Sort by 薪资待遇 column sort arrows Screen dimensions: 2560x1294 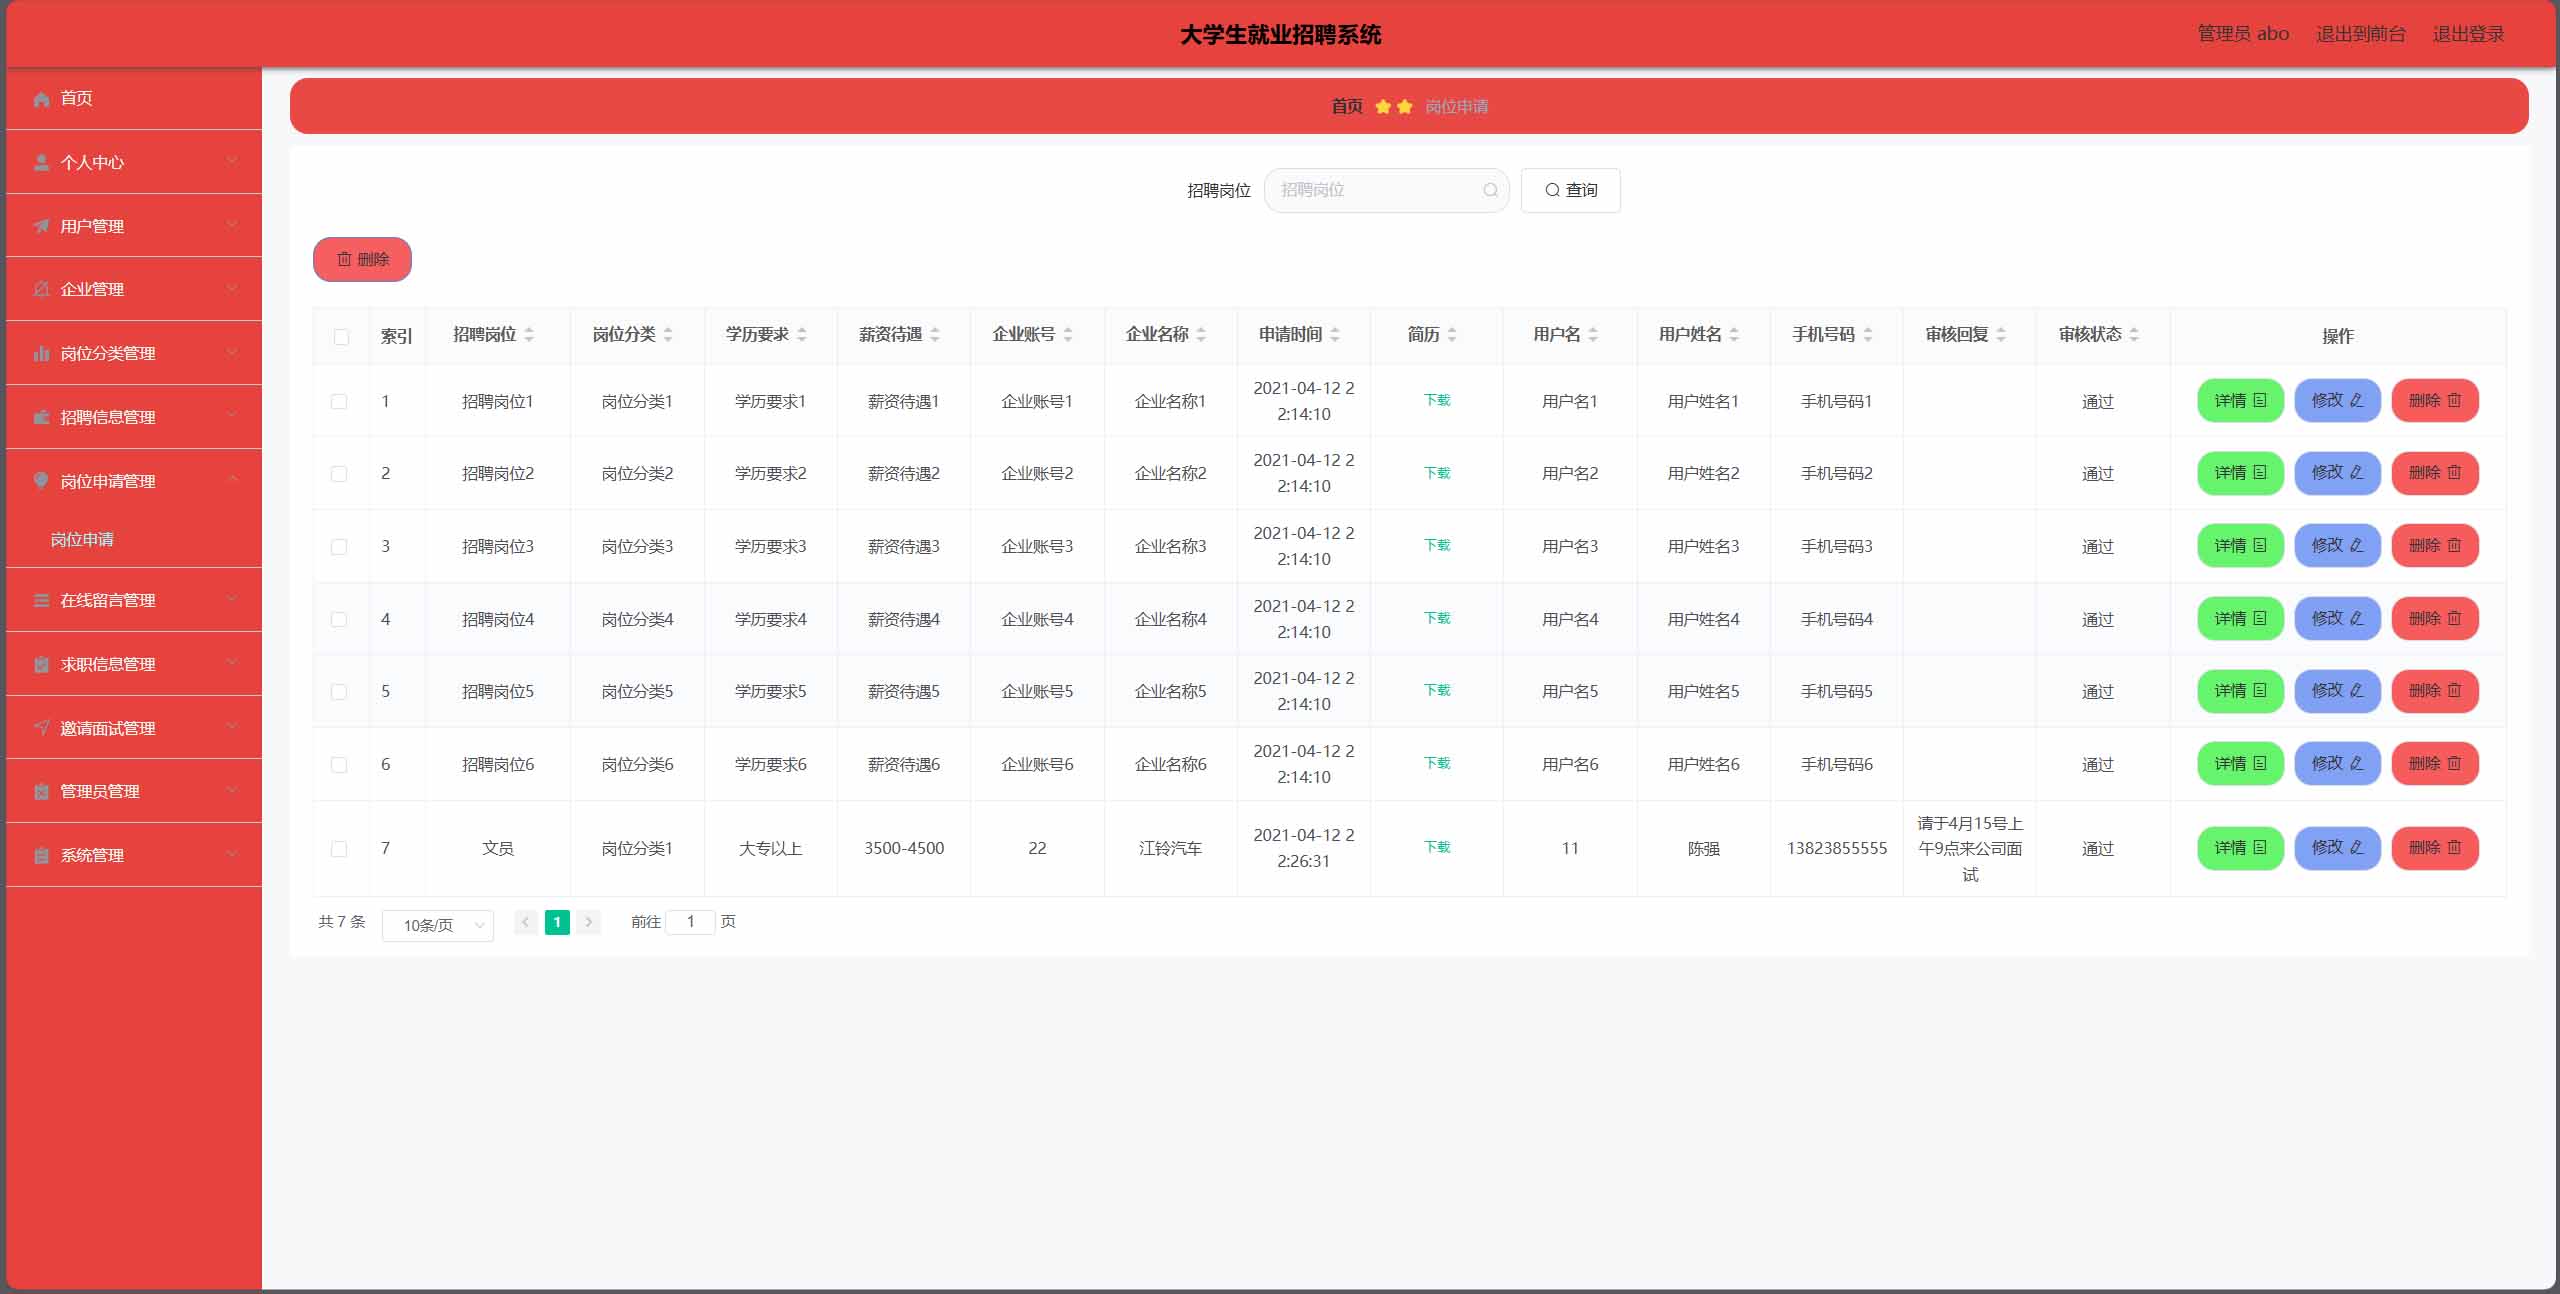[x=935, y=335]
